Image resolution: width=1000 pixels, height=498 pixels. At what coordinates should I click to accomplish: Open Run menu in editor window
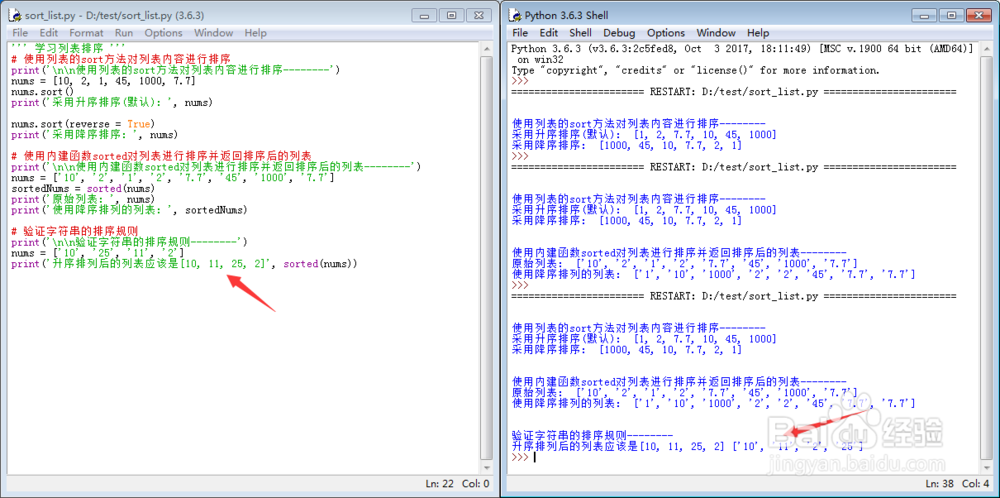point(124,33)
